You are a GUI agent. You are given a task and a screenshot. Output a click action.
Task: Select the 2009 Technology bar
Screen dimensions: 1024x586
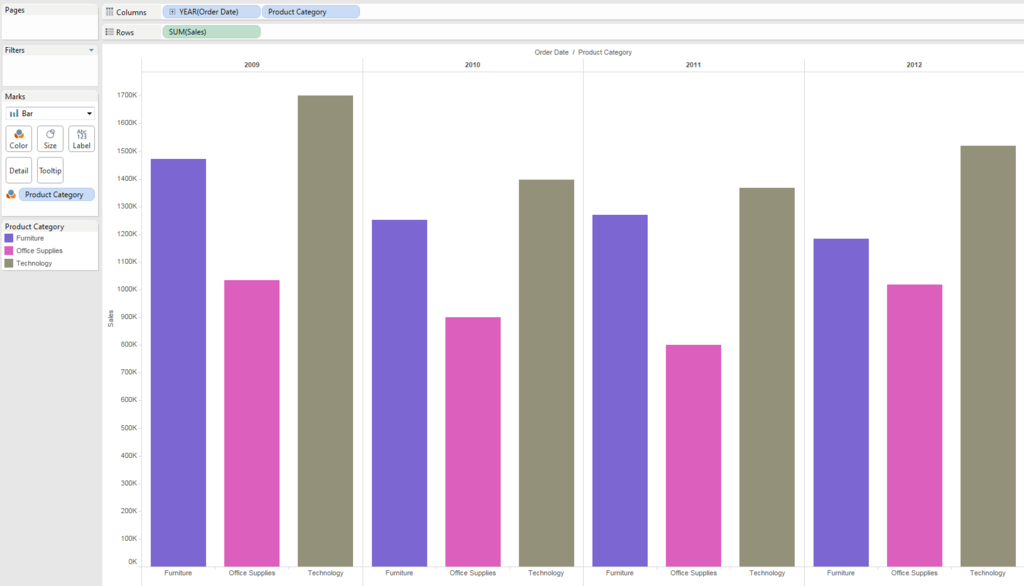(325, 331)
